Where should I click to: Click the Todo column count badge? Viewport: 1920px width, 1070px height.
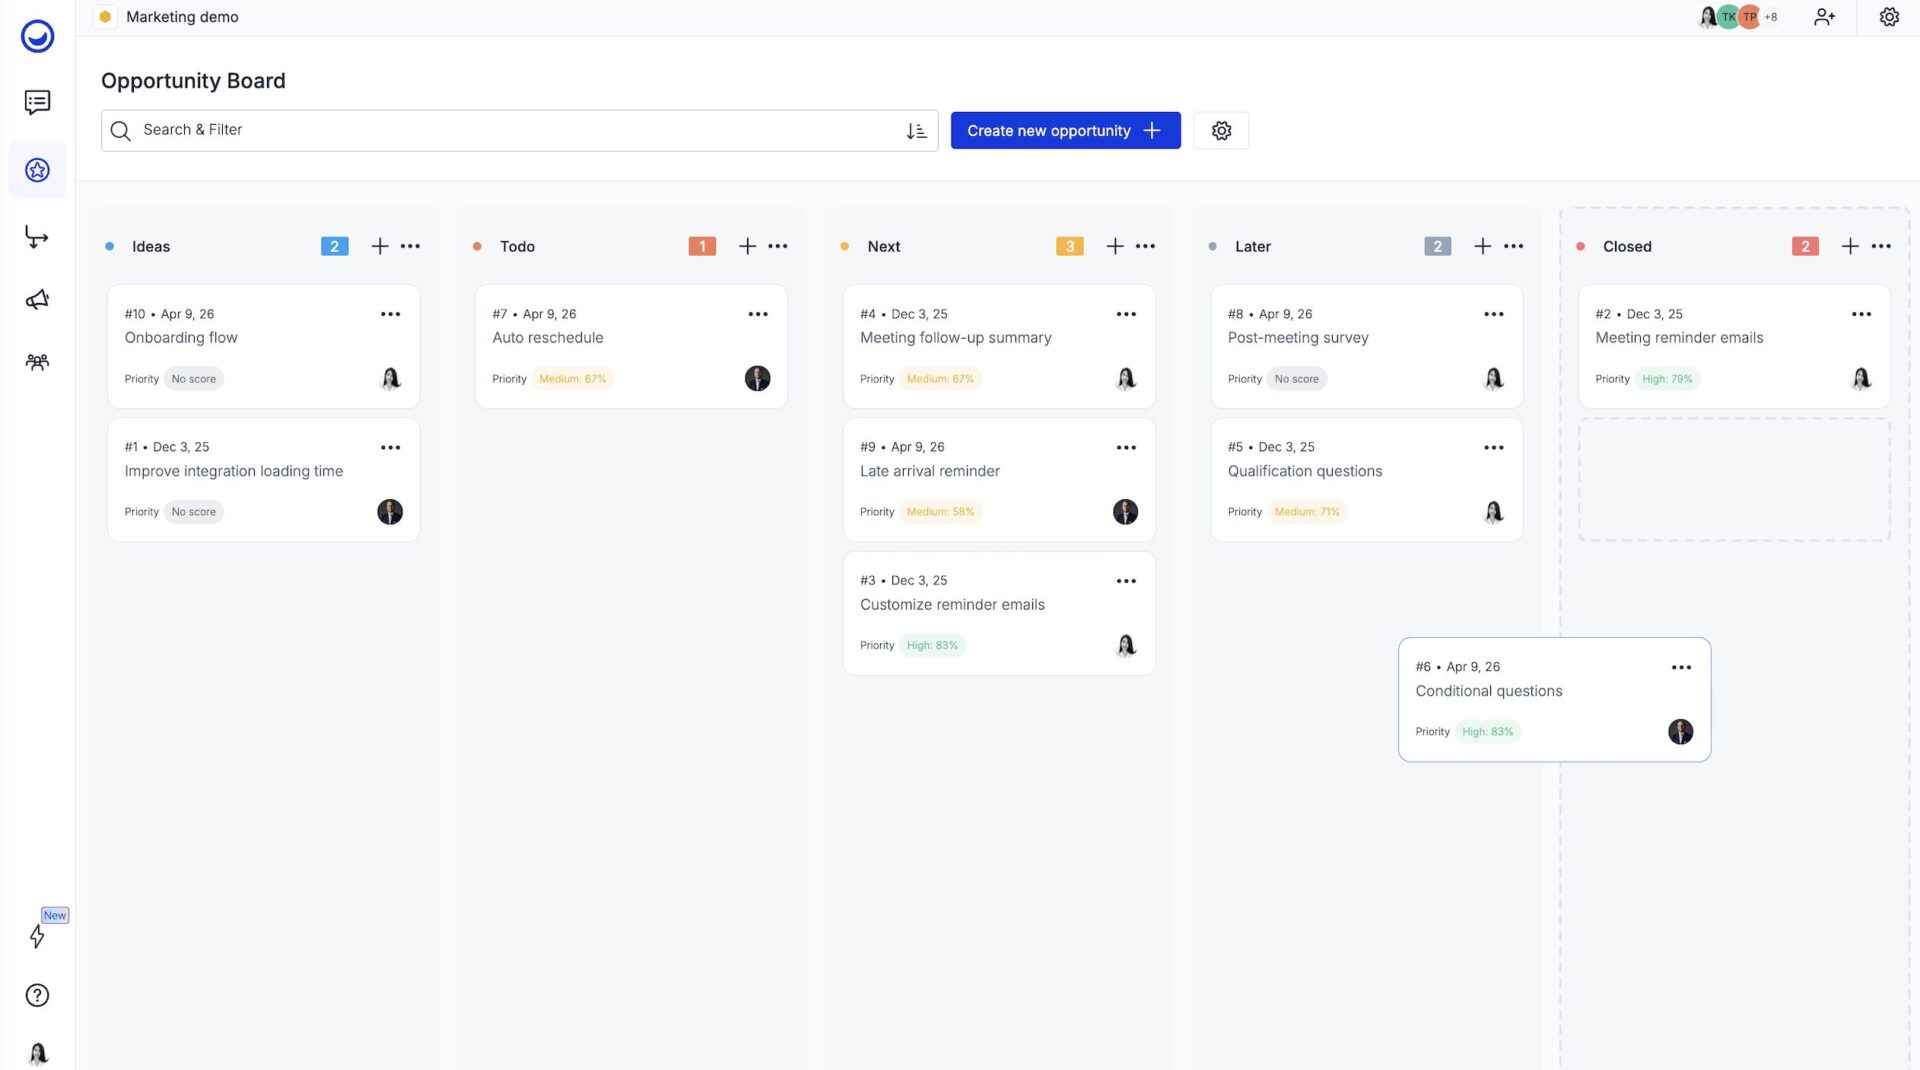702,246
